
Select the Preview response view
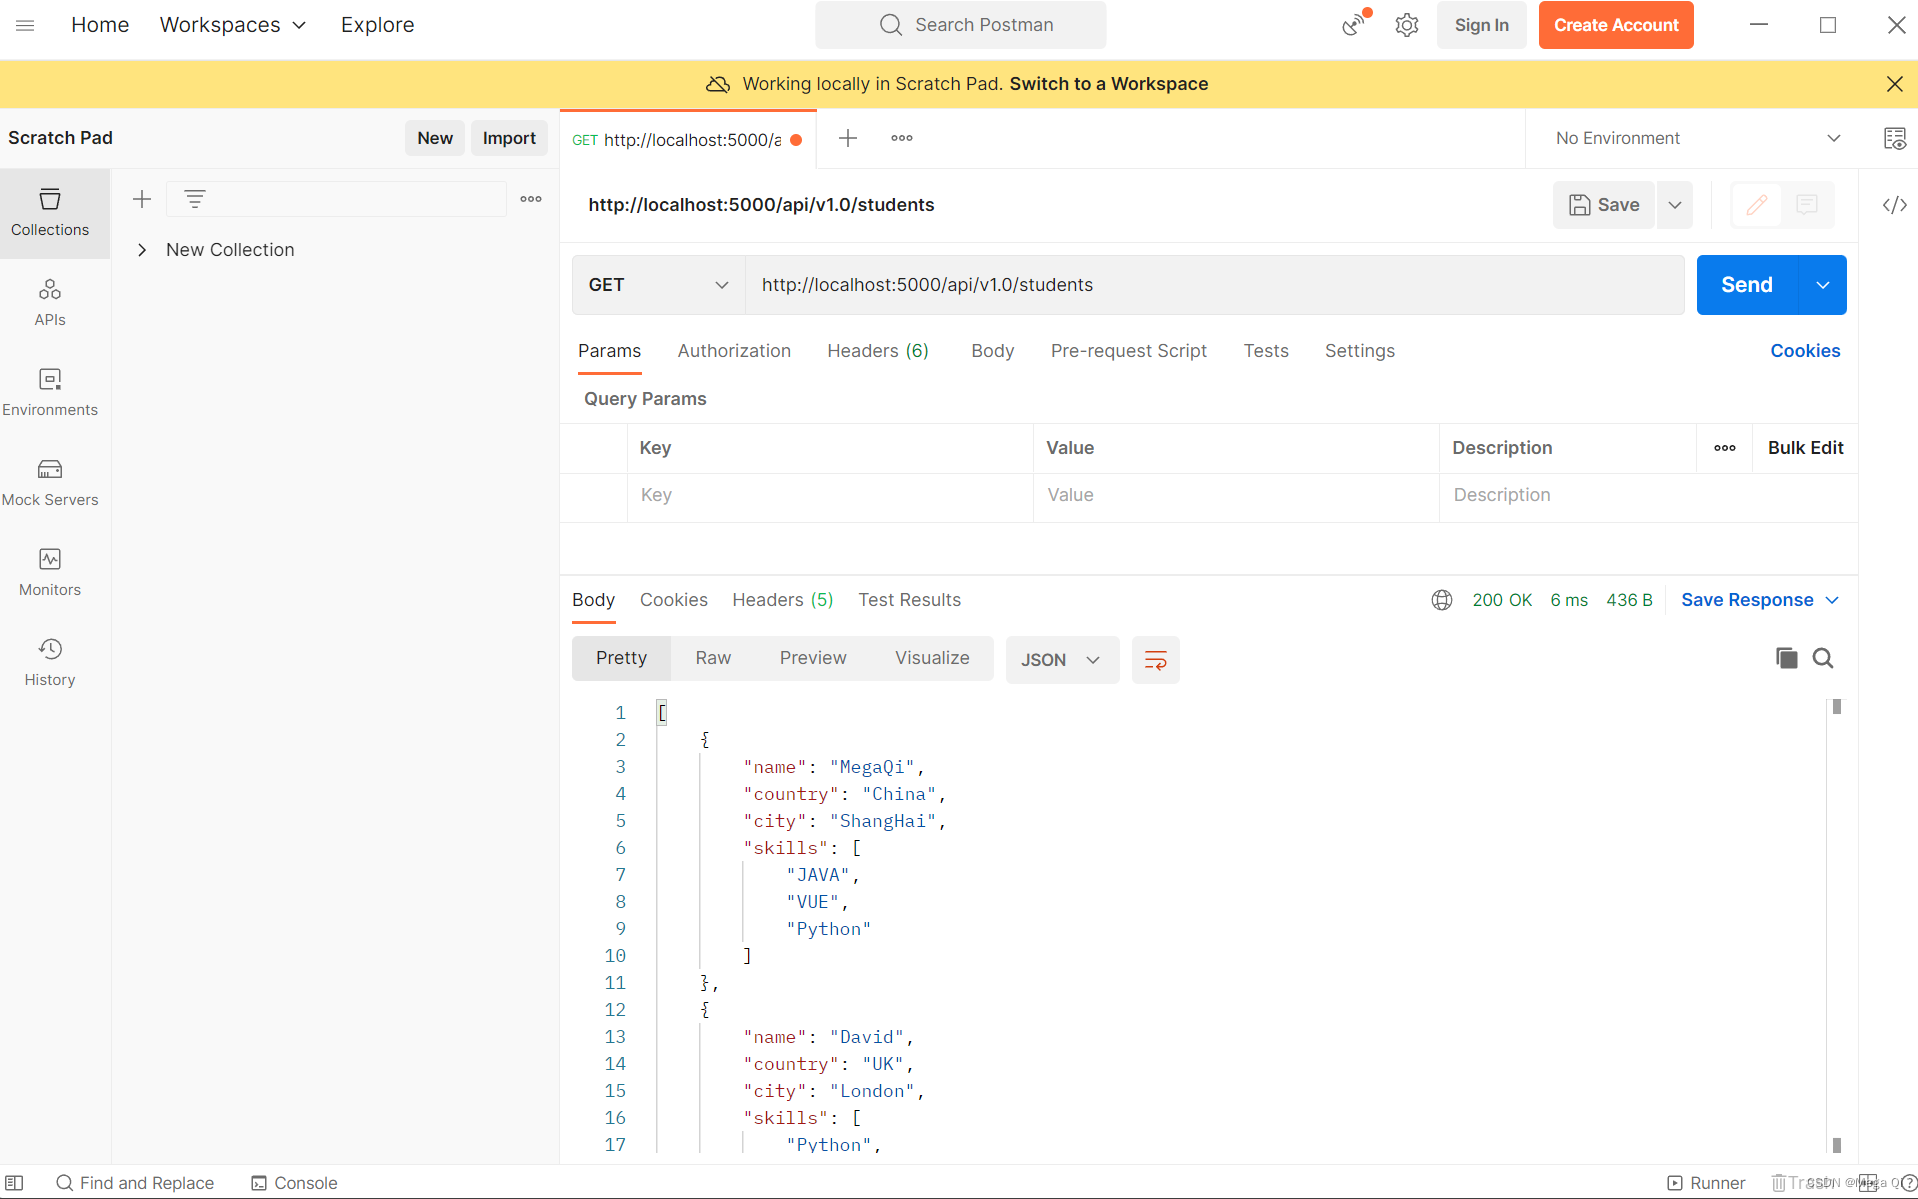813,658
